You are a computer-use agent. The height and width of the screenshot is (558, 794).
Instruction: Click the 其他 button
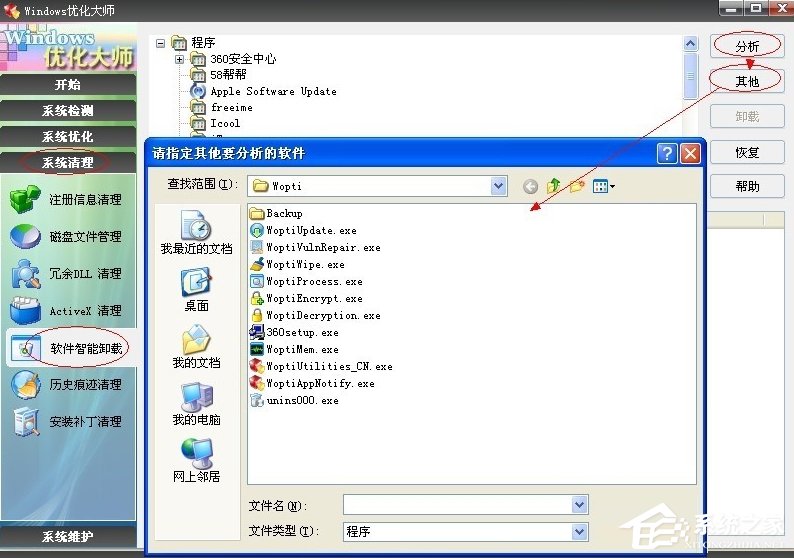(x=747, y=82)
